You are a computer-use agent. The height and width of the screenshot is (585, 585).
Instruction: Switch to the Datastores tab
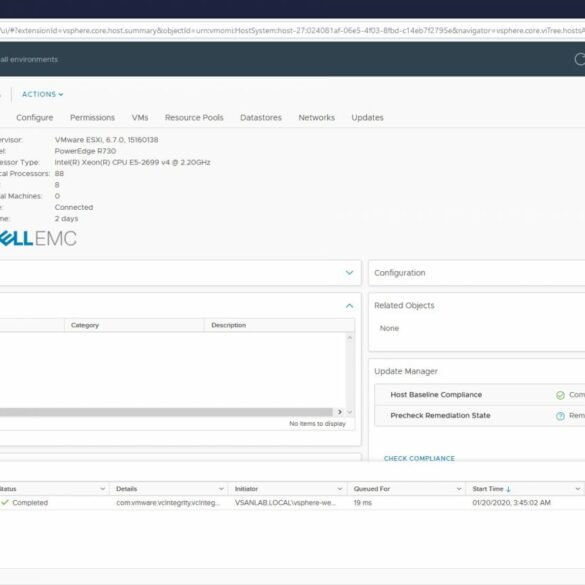click(261, 118)
